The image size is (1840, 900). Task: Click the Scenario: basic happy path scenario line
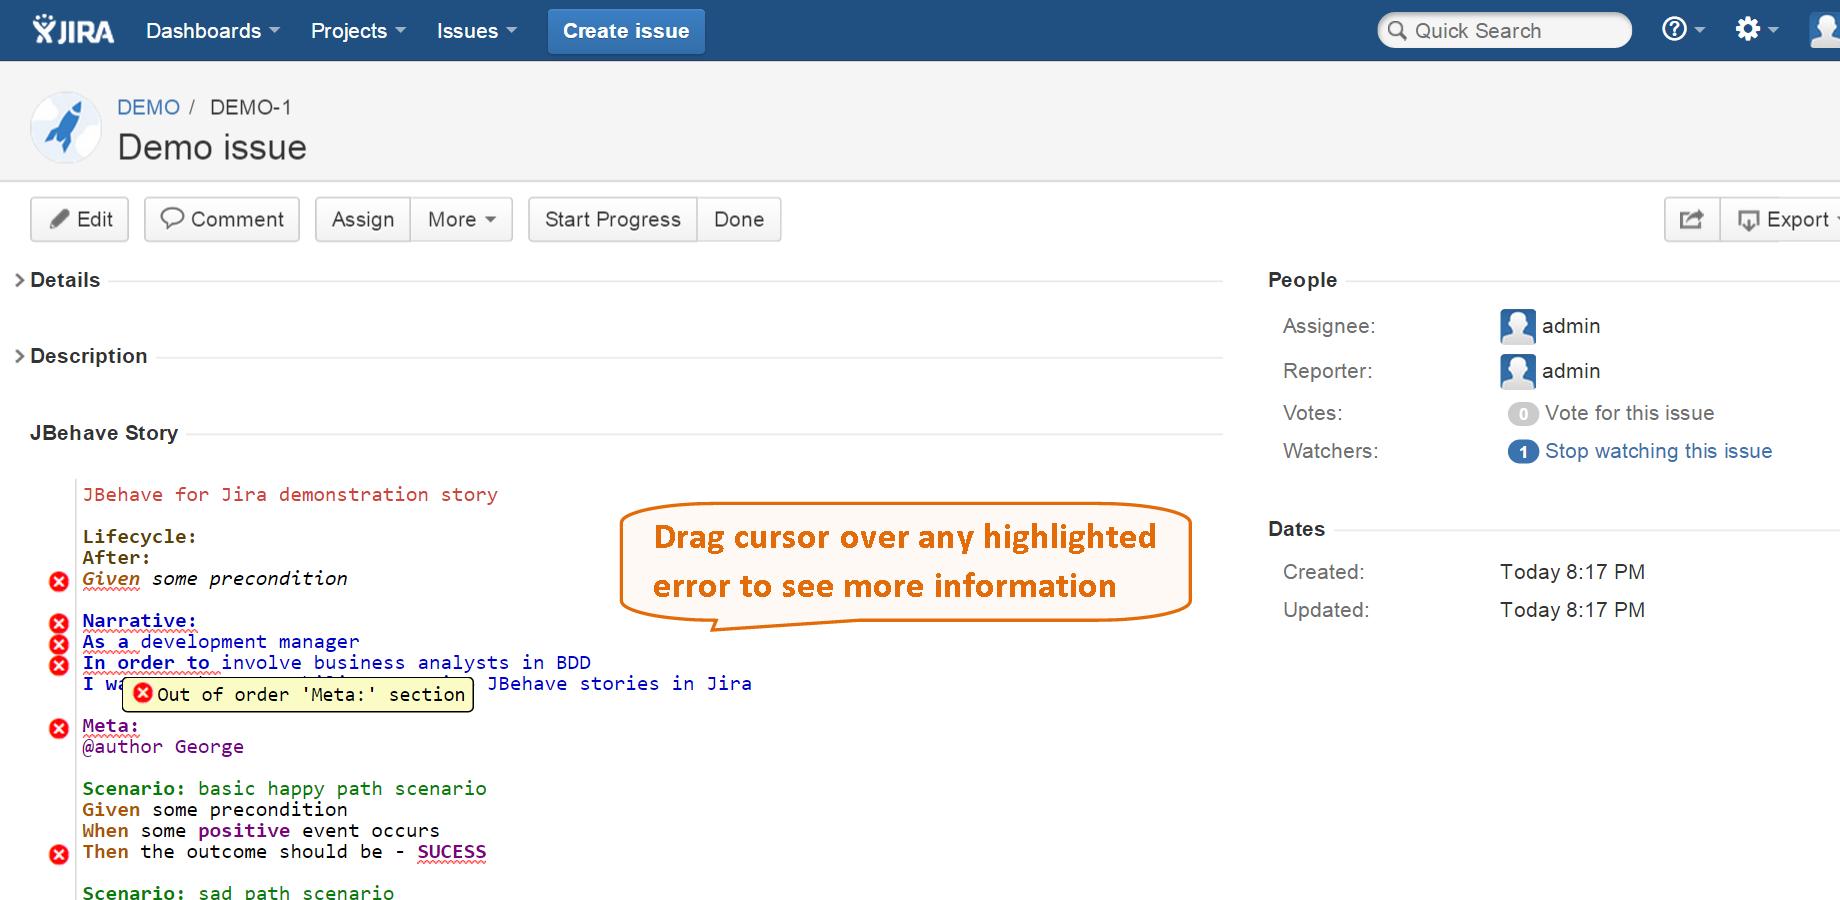click(284, 789)
